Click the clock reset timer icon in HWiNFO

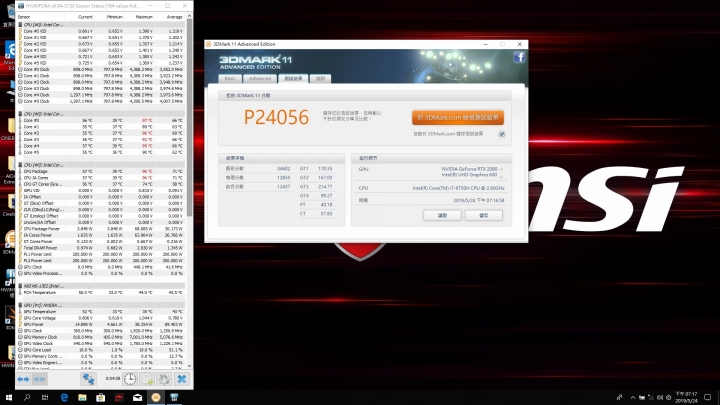pos(130,379)
